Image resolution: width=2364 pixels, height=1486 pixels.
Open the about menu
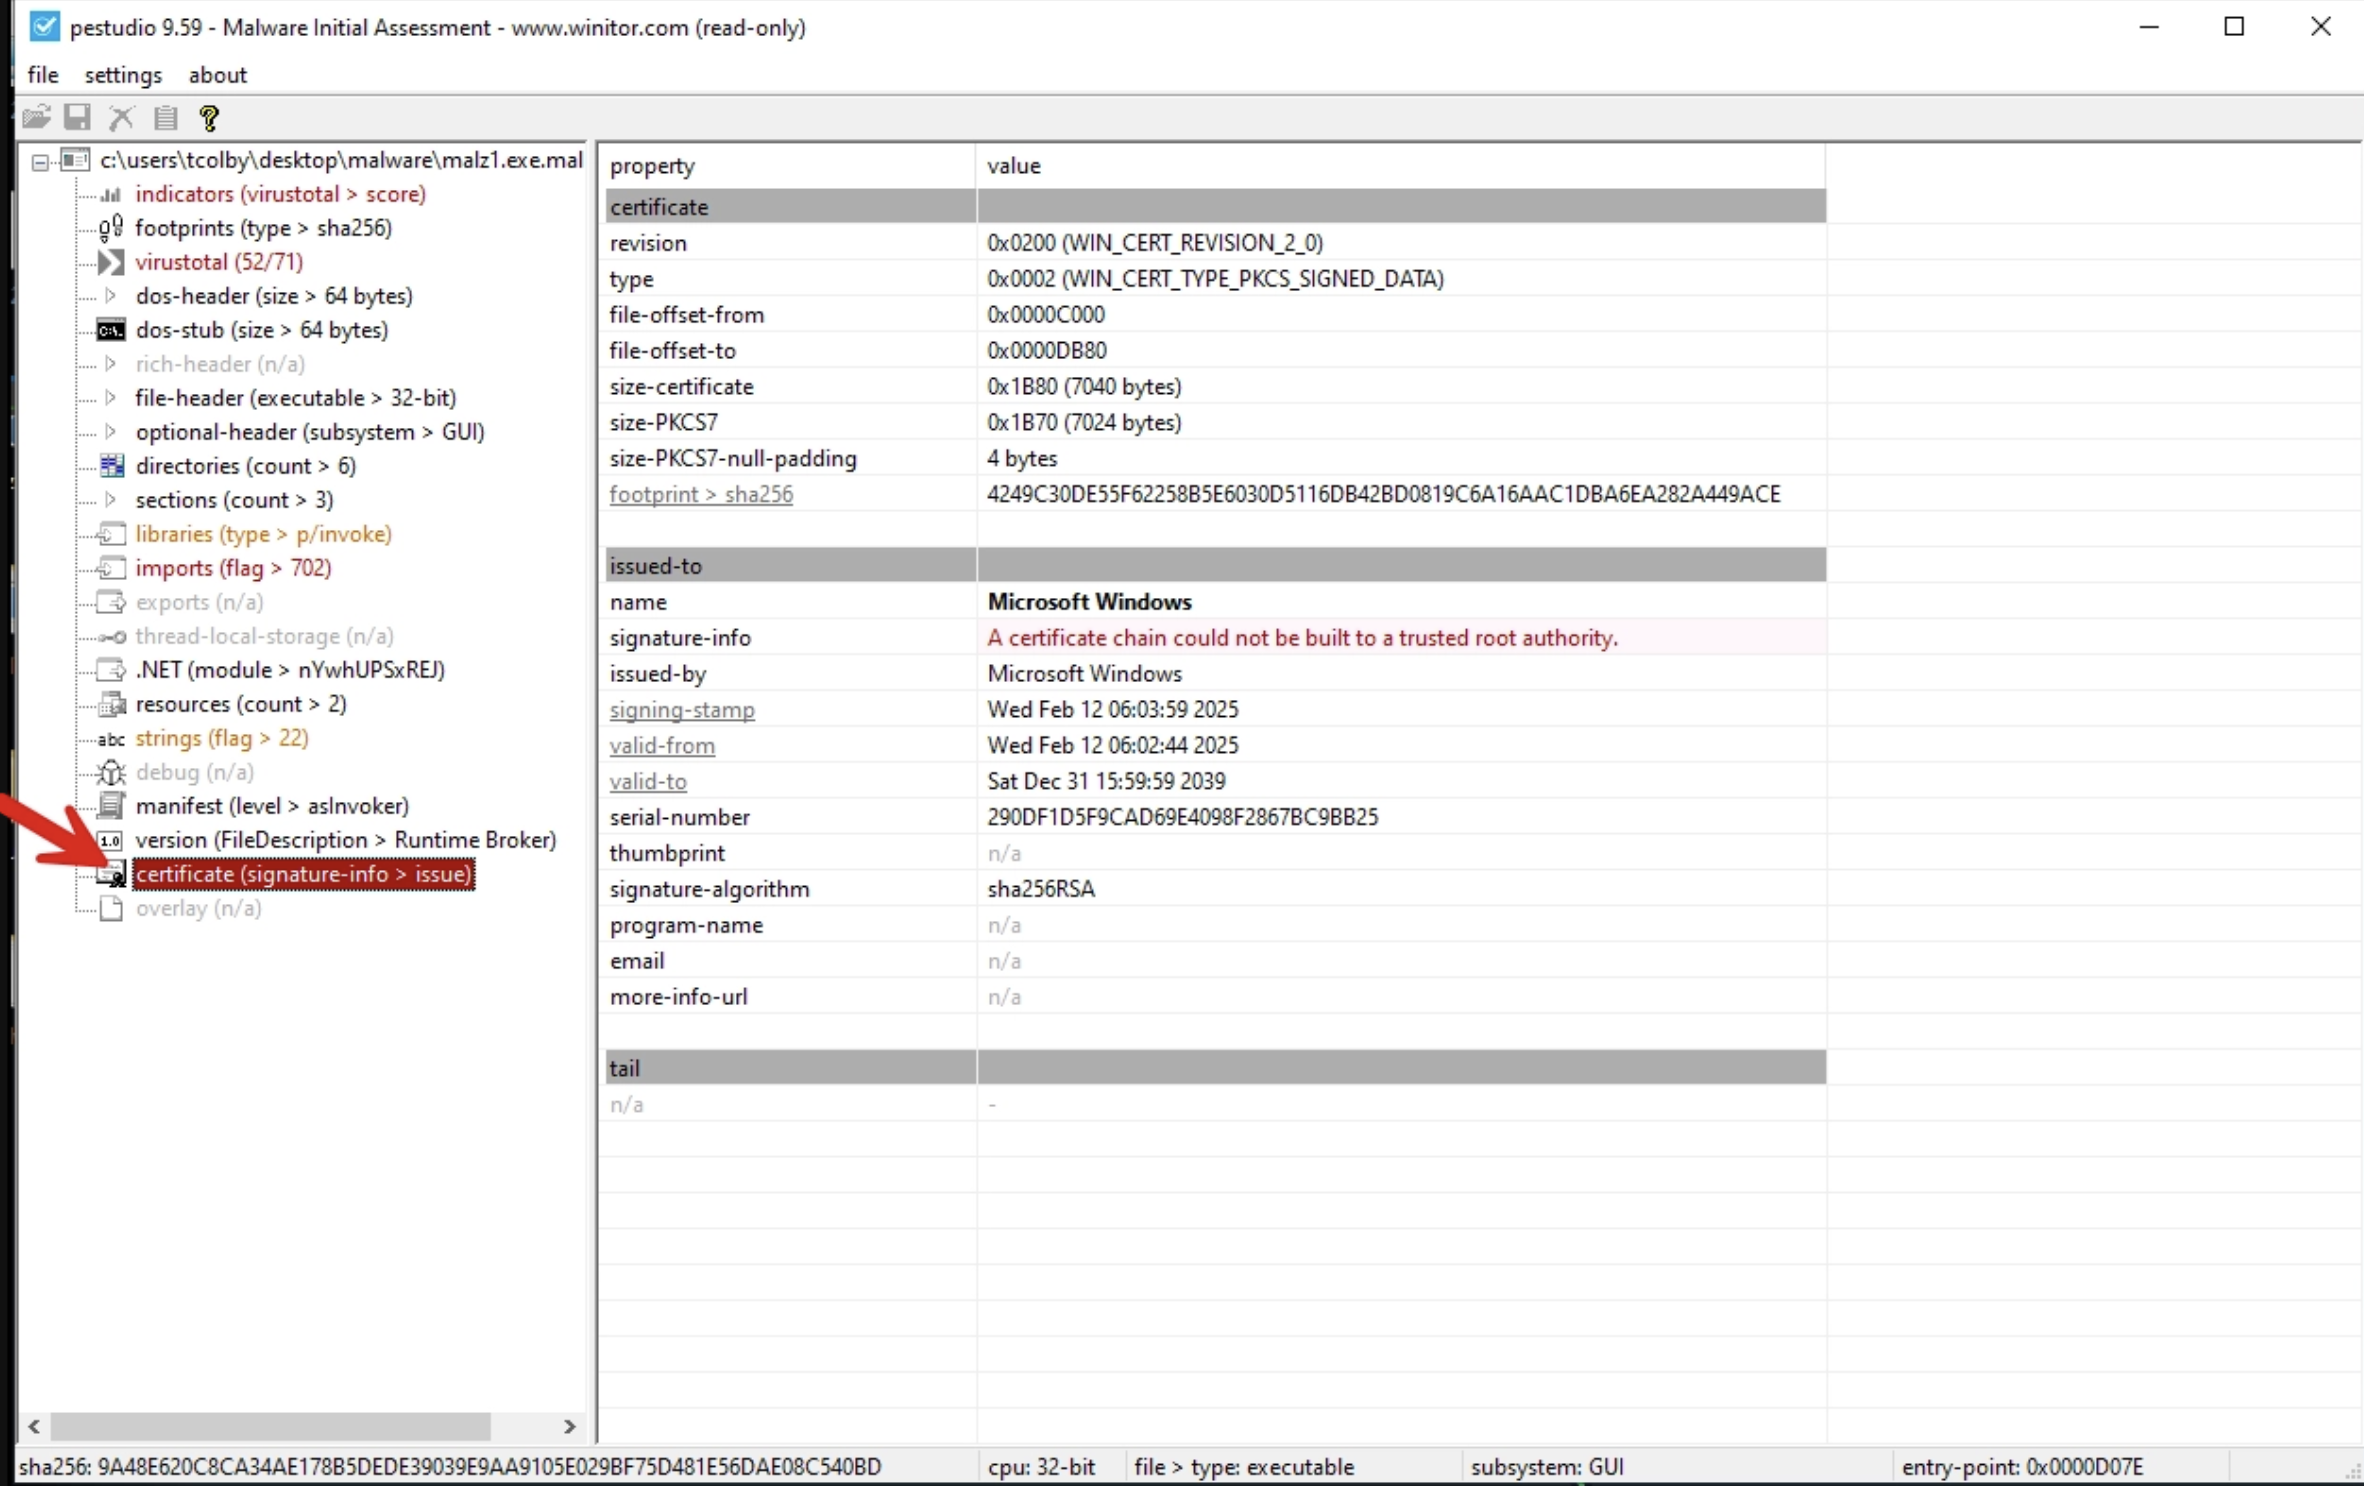pos(218,75)
